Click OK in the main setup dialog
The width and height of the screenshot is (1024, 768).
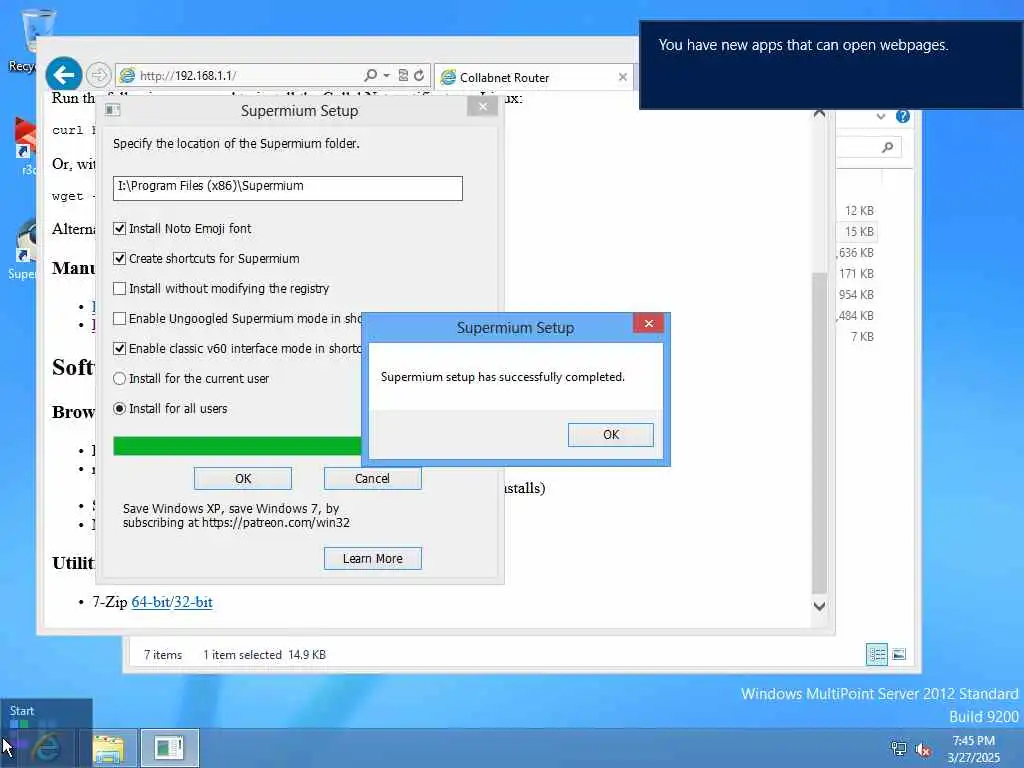[x=243, y=479]
